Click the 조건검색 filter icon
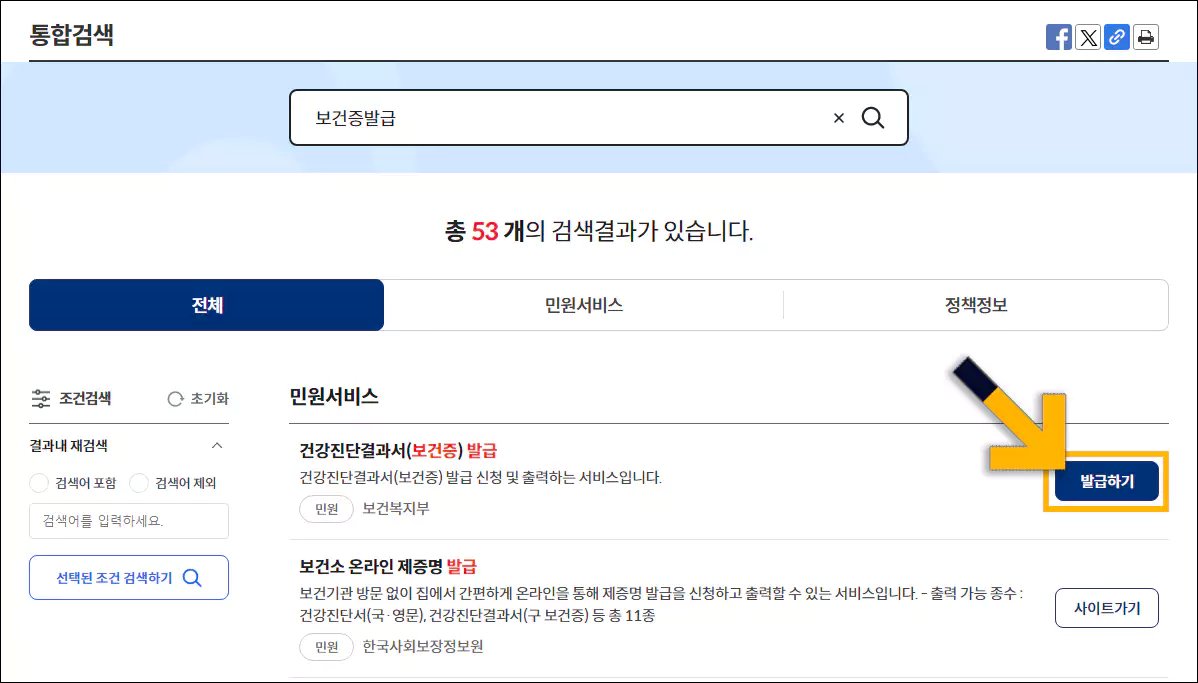Viewport: 1198px width, 683px height. (x=40, y=398)
